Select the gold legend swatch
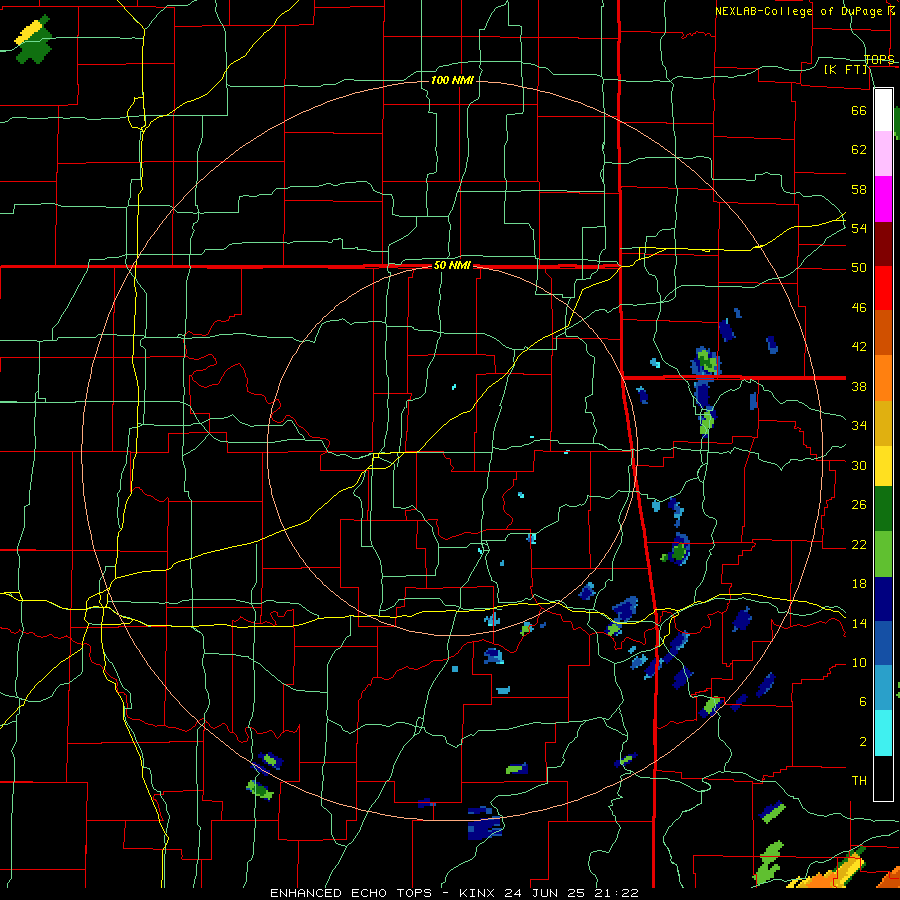The image size is (900, 900). point(883,423)
